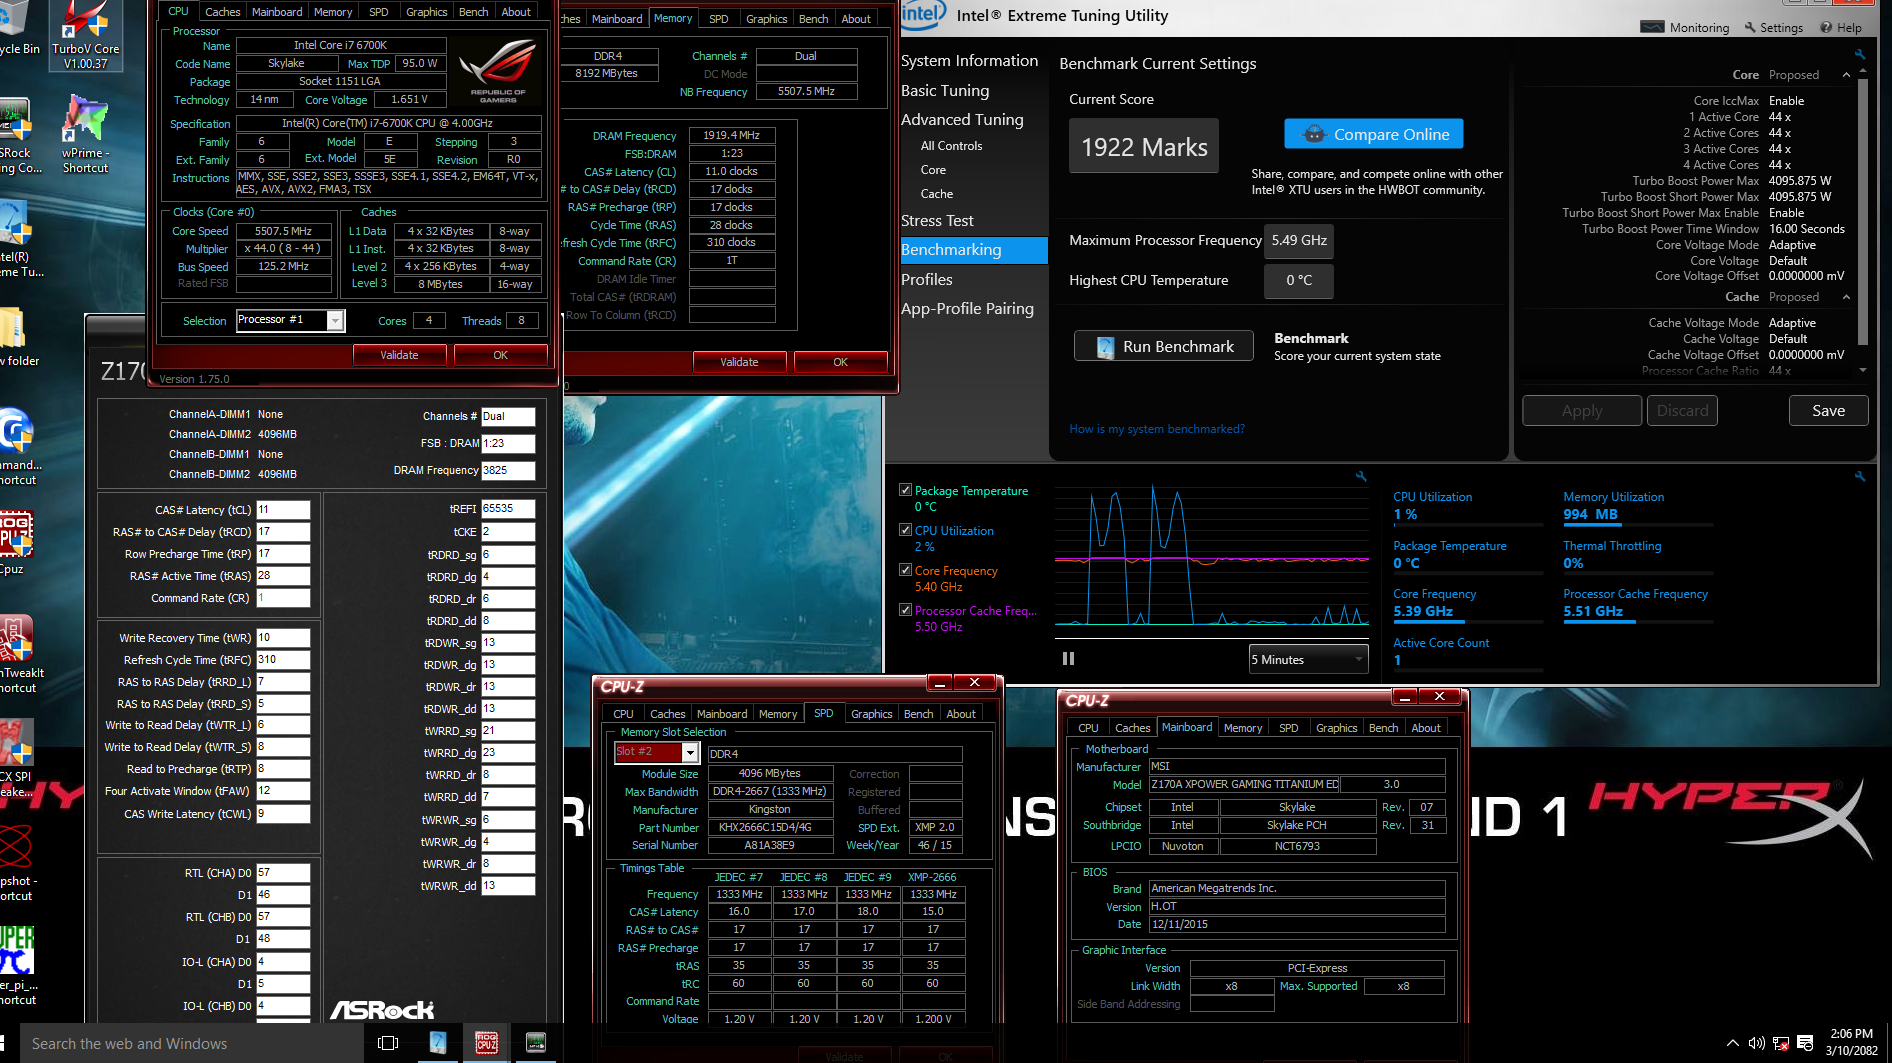
Task: Click wrench icon above the monitoring graph
Action: (1361, 476)
